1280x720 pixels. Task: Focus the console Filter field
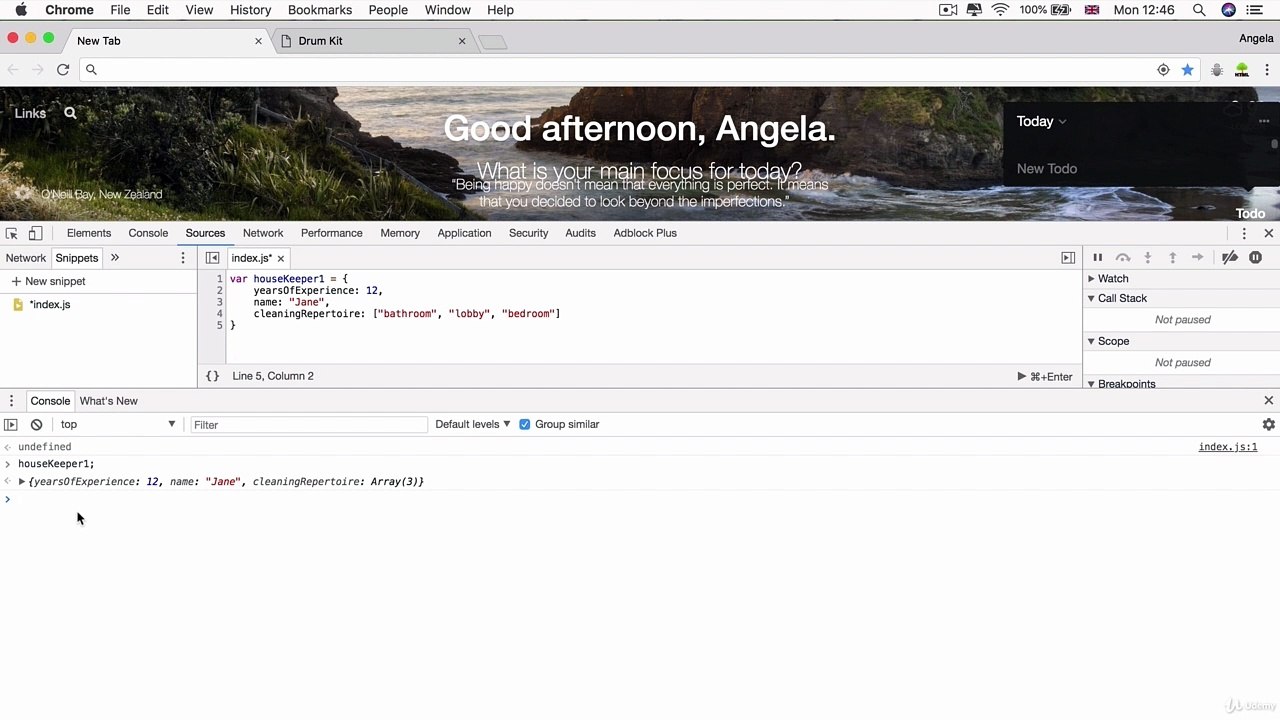[308, 425]
